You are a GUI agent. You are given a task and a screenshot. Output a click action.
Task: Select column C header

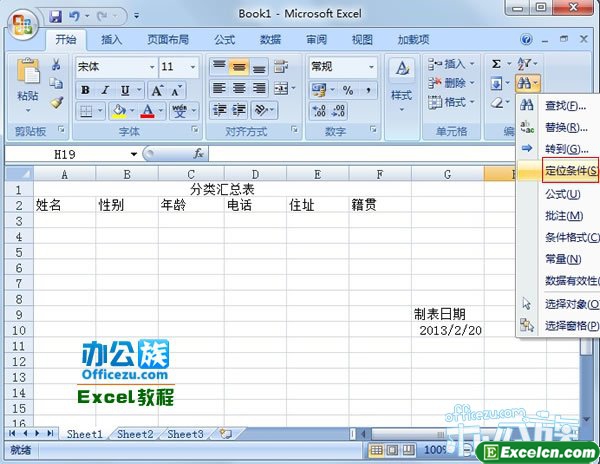[191, 174]
